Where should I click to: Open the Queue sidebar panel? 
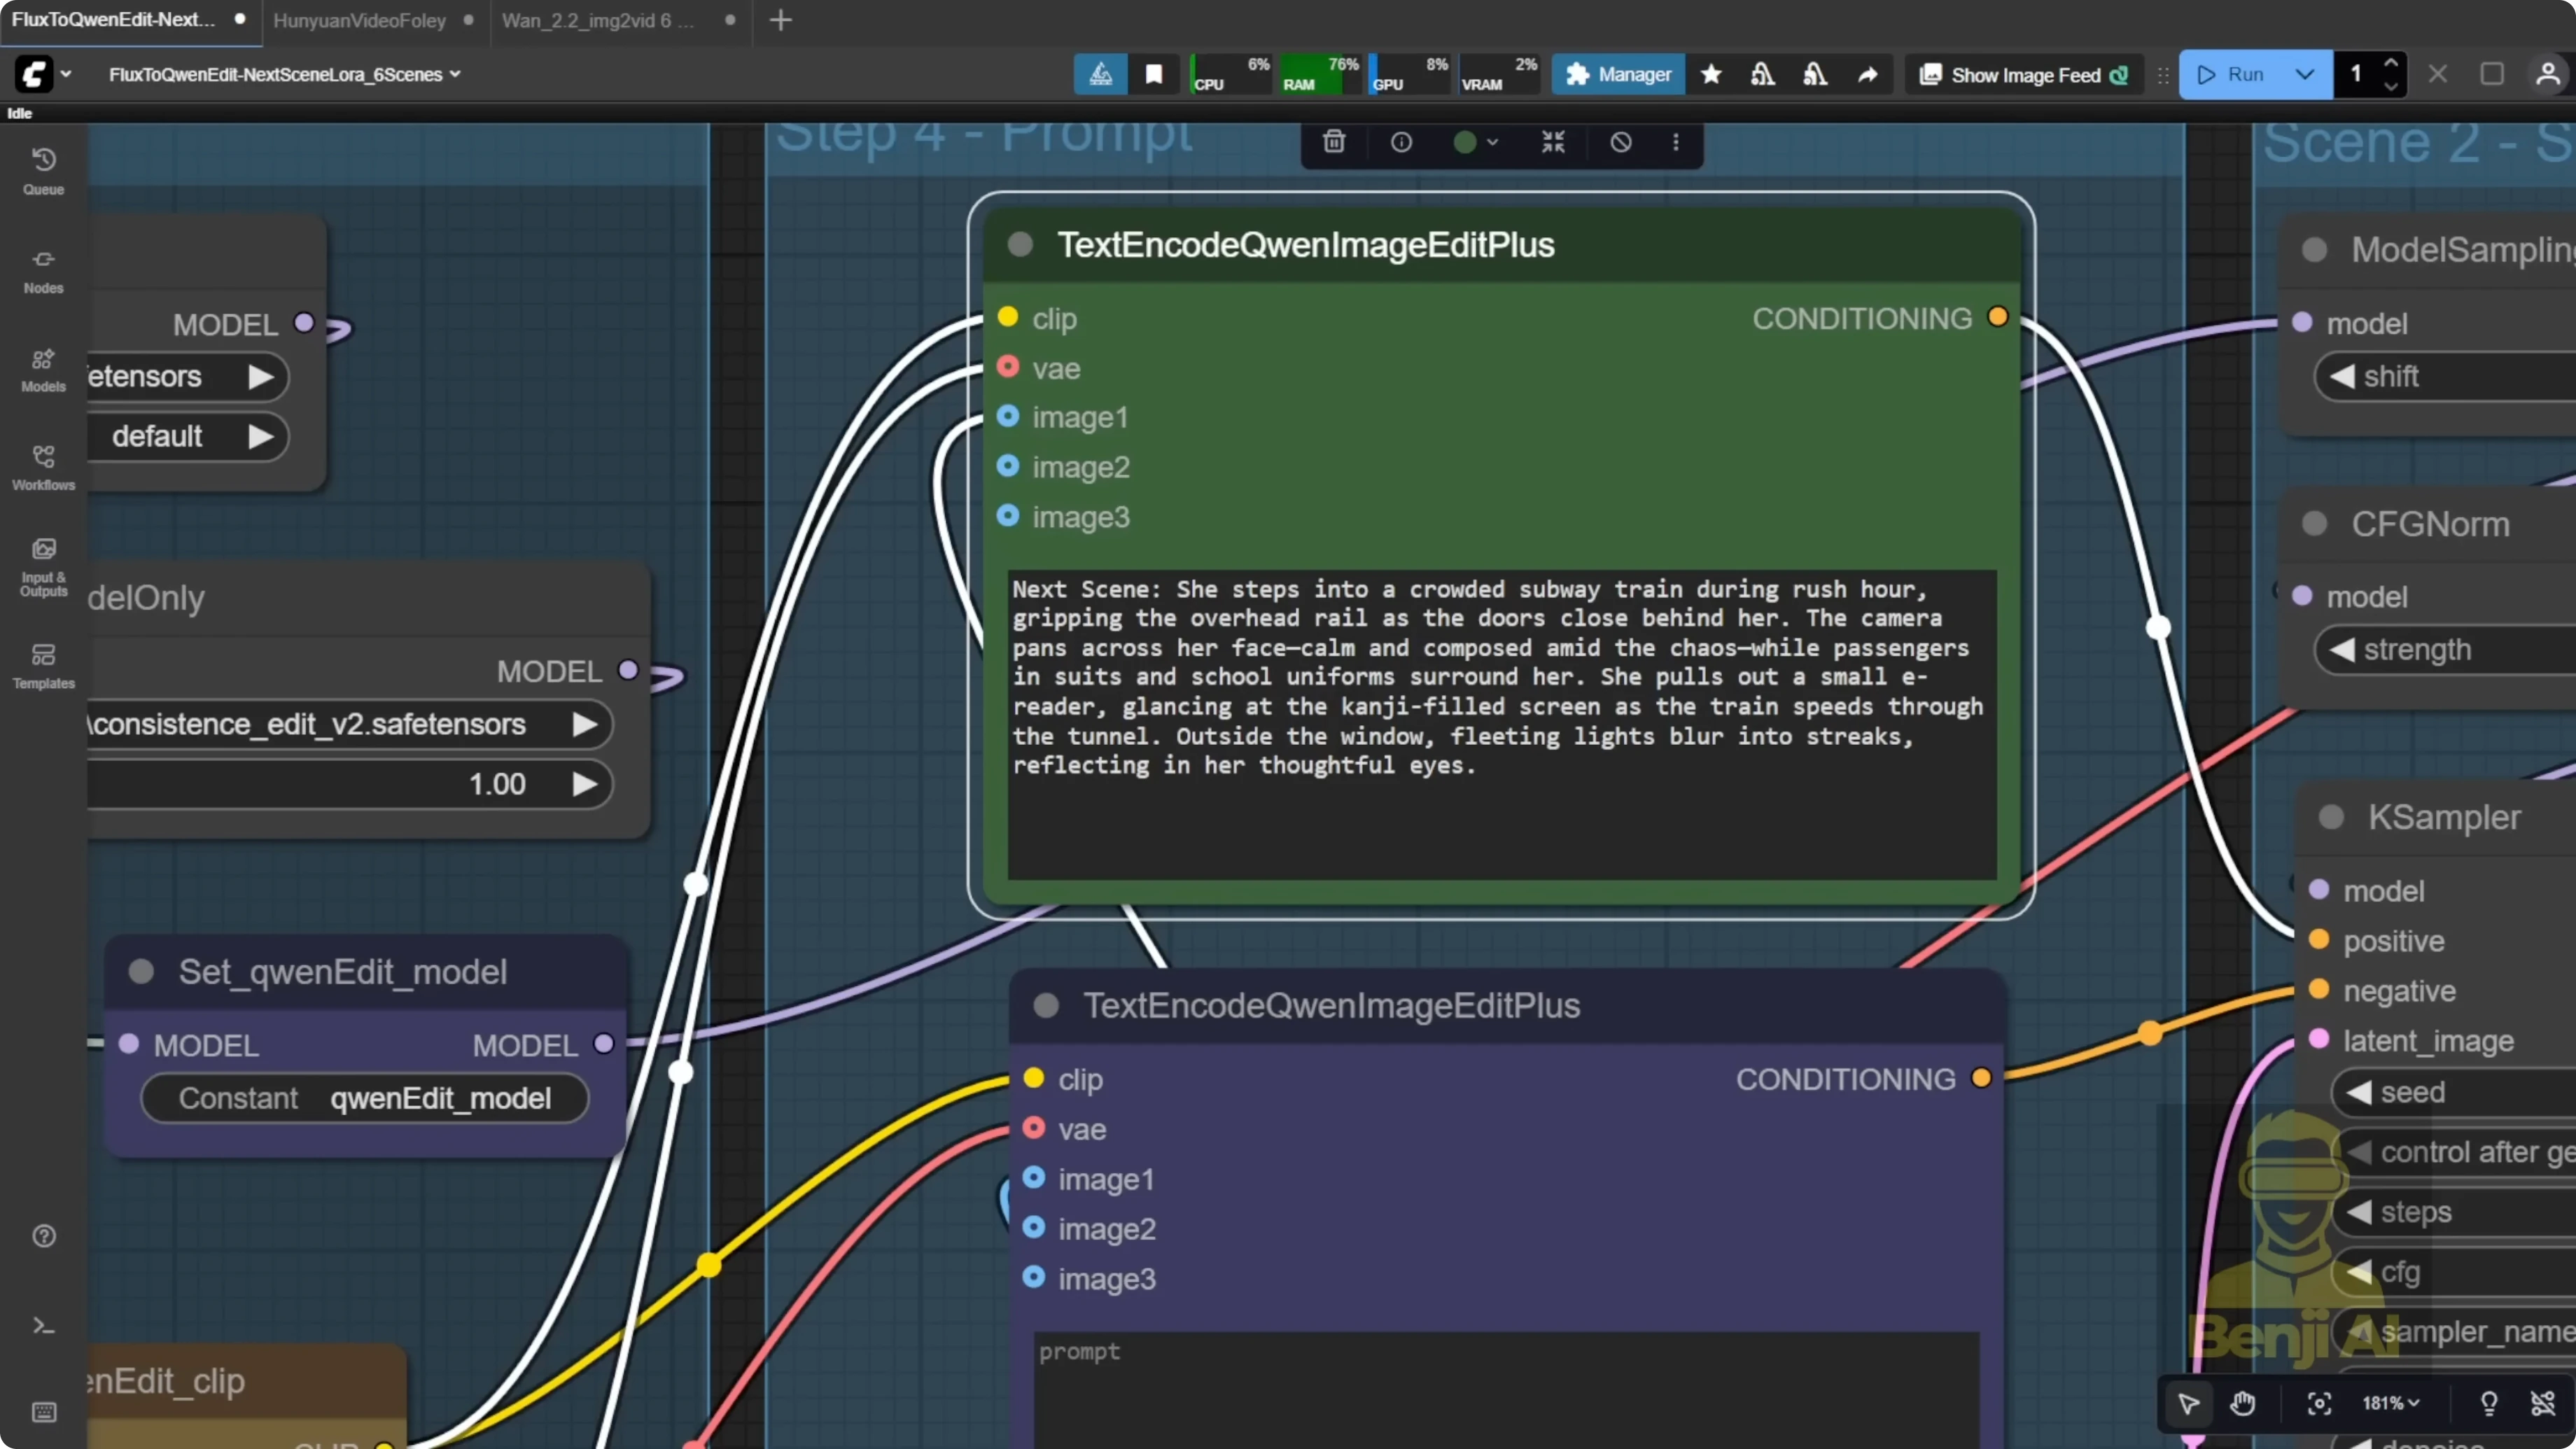click(43, 170)
